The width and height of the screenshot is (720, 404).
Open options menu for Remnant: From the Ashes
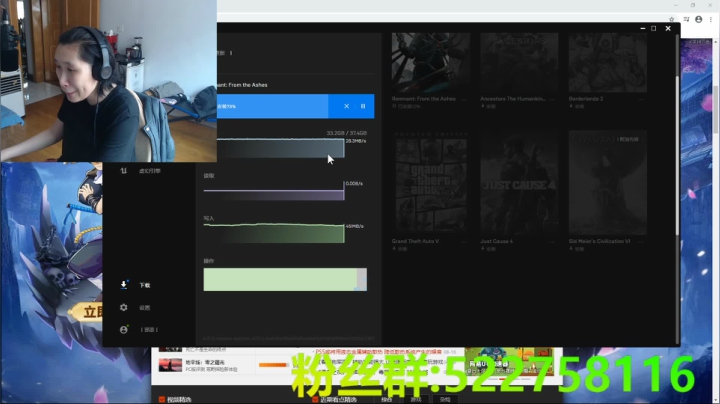464,99
